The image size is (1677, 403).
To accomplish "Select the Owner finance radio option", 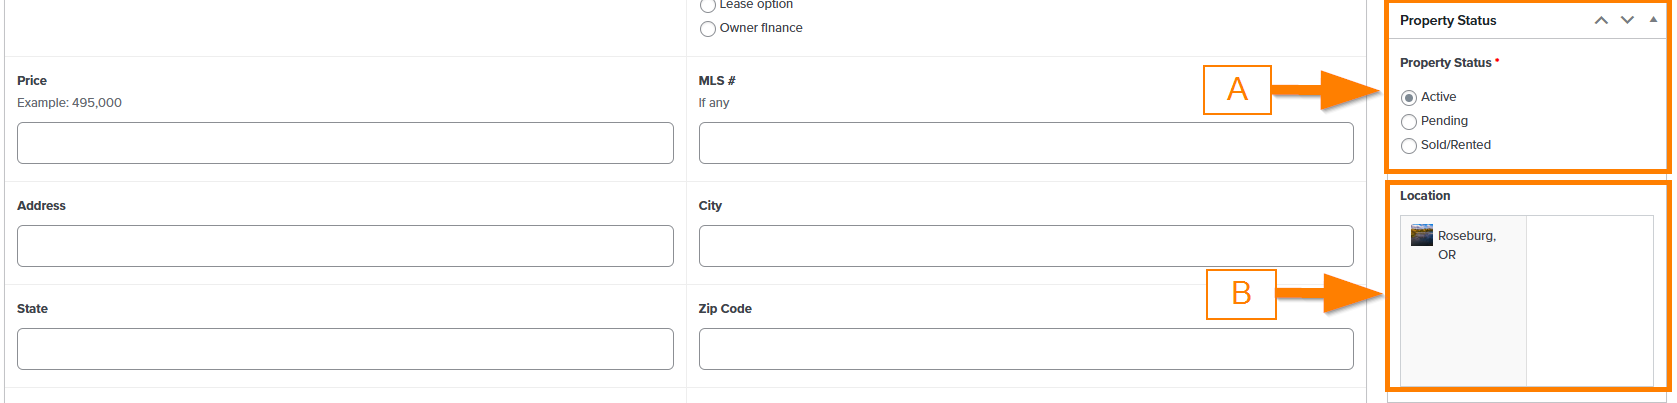I will 708,29.
